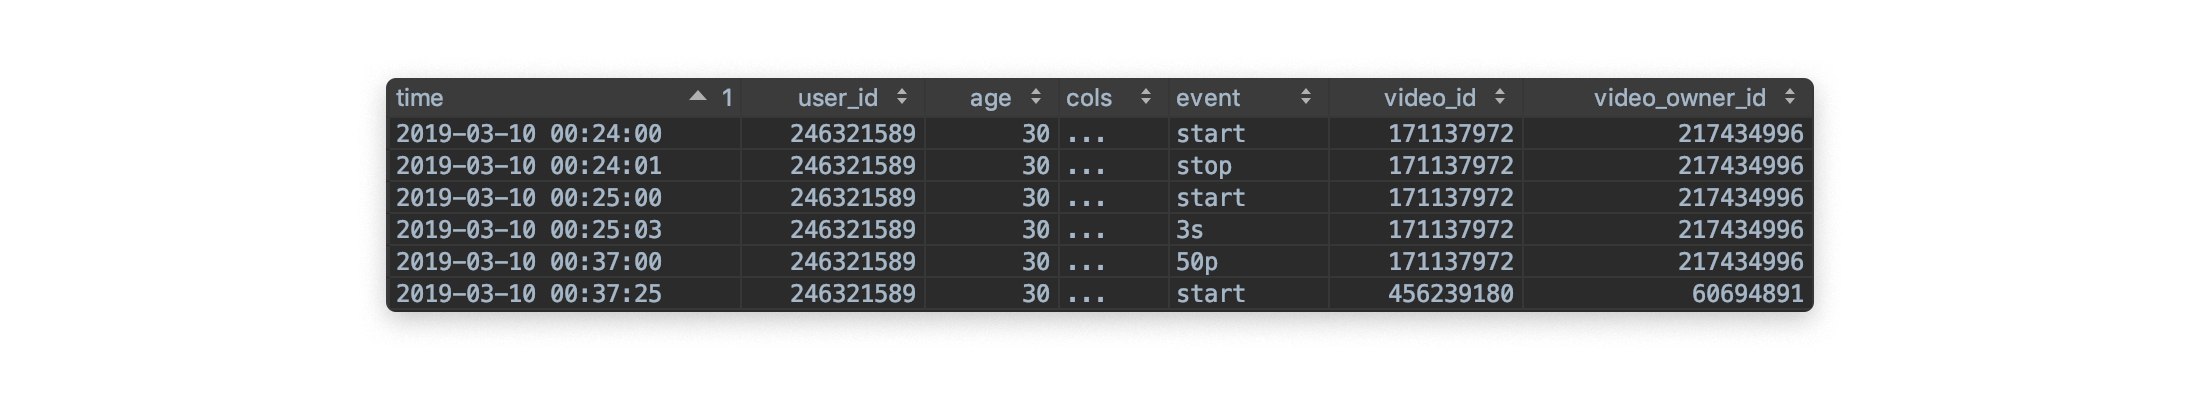Select the time cell 2019-03-10 00:25:03
This screenshot has width=2200, height=404.
[x=529, y=230]
